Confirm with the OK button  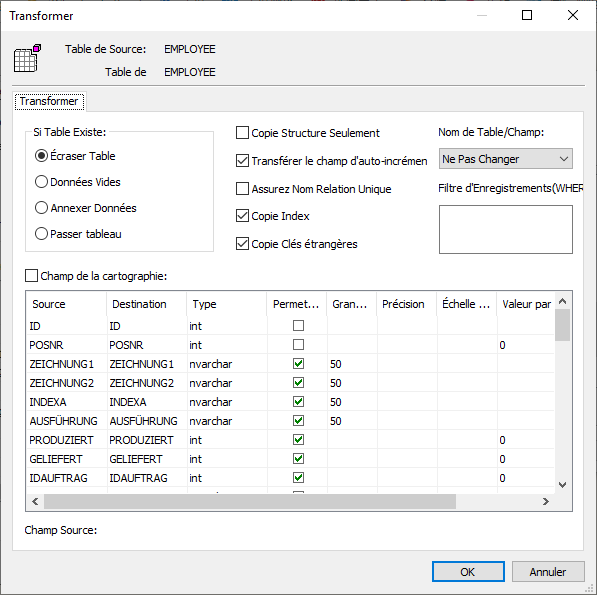(468, 571)
